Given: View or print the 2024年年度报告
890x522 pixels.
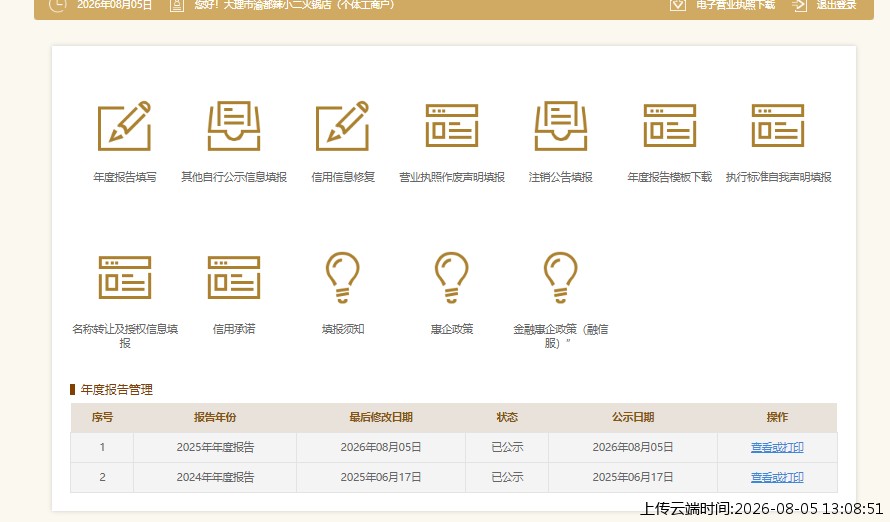Looking at the screenshot, I should click(x=777, y=477).
